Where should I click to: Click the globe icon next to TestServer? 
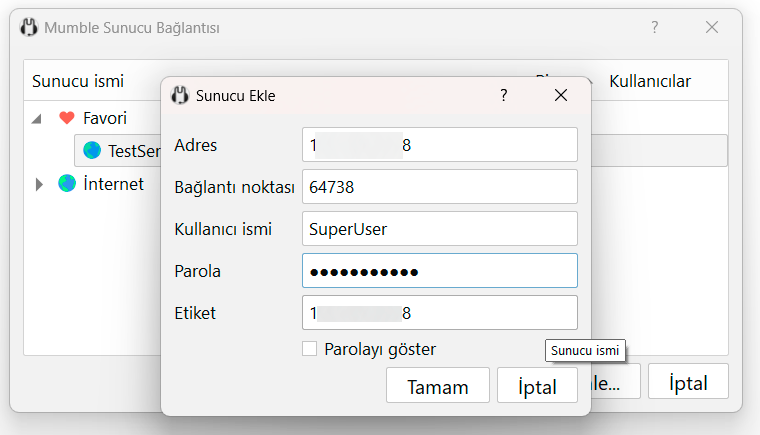tap(92, 151)
